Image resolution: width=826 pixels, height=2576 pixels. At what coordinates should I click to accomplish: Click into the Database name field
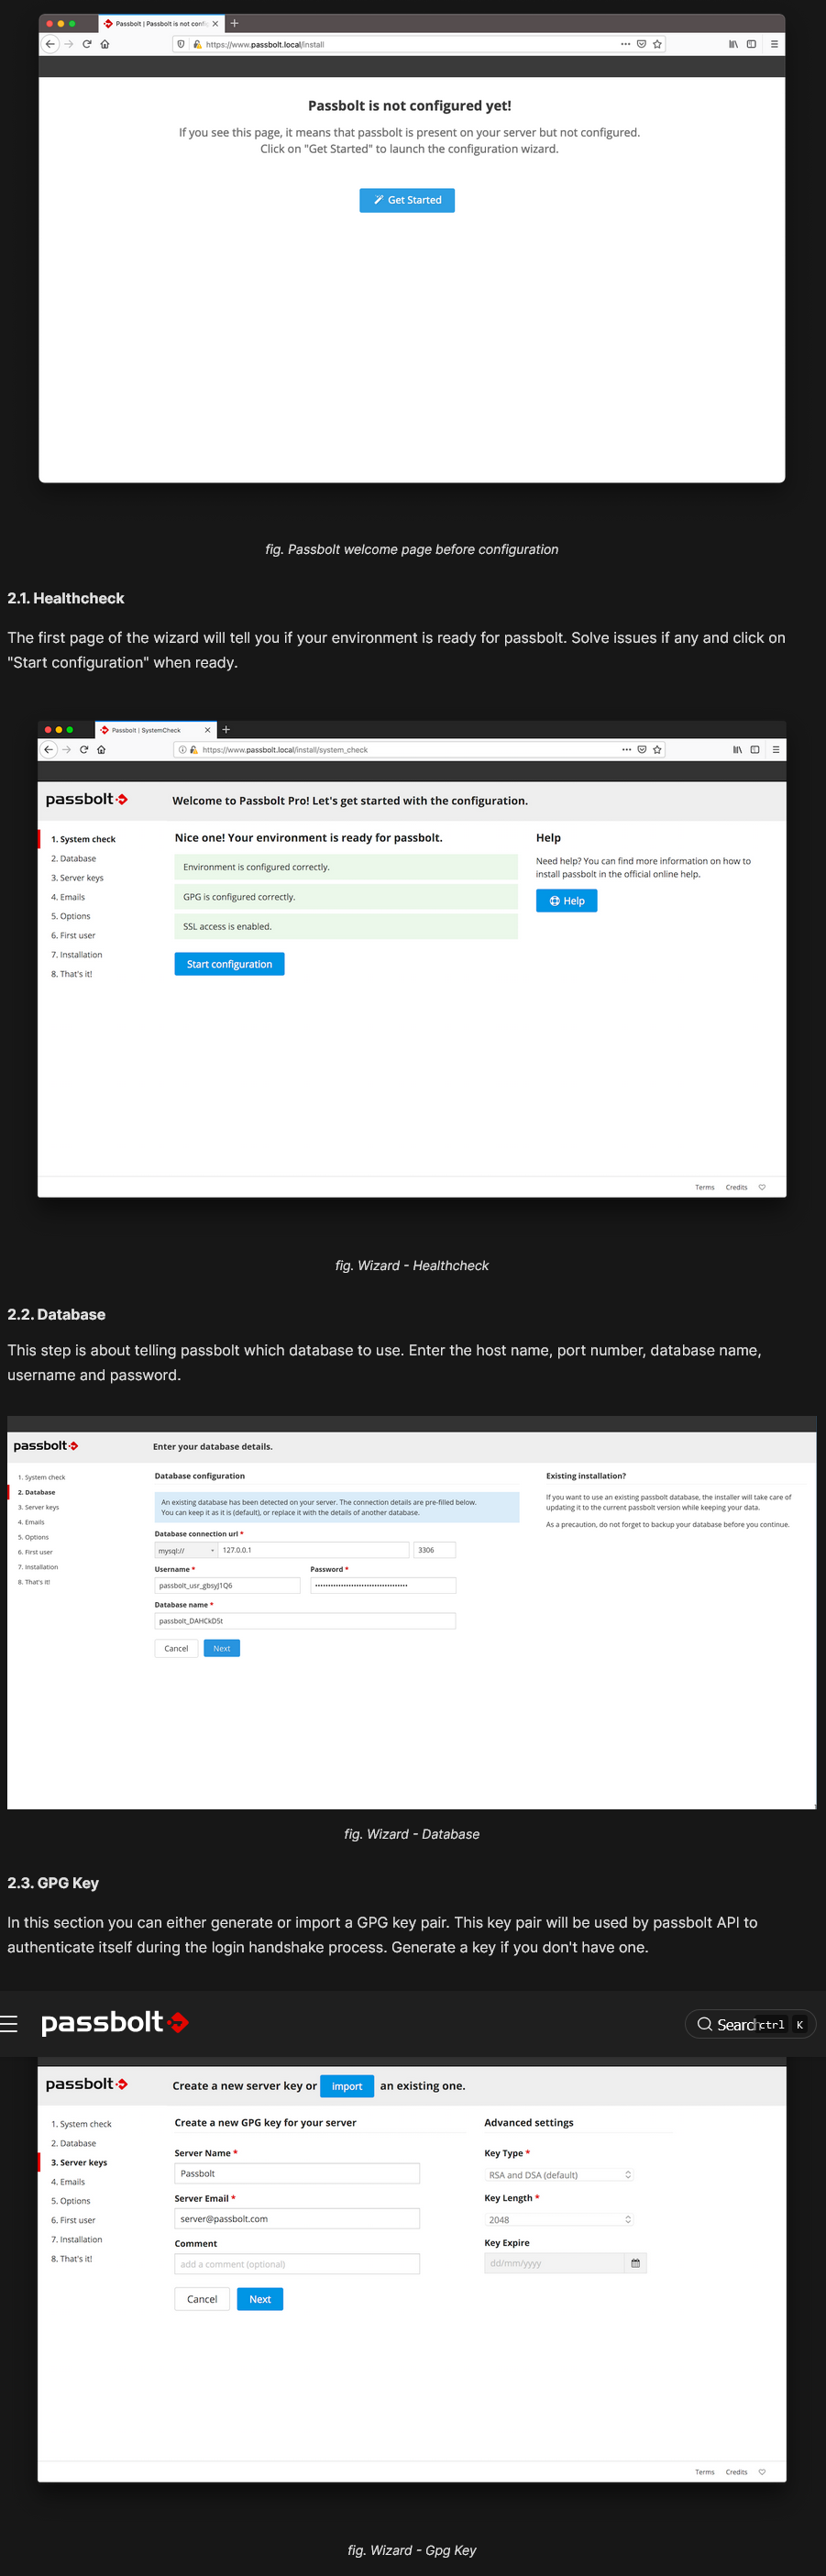pyautogui.click(x=304, y=1621)
